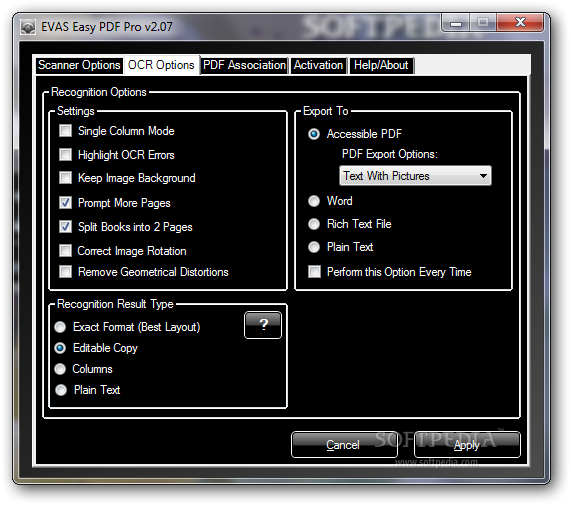Close the EVAS Easy PDF Pro window

[x=520, y=23]
